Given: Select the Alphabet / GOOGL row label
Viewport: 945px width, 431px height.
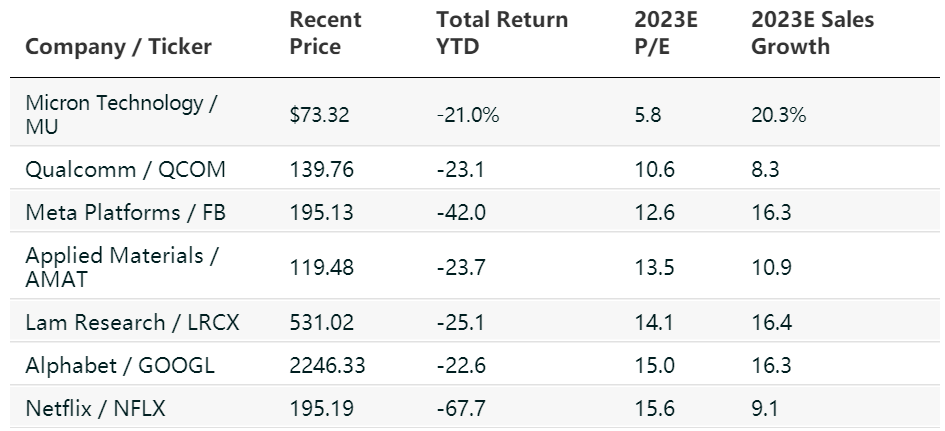Looking at the screenshot, I should pos(120,366).
